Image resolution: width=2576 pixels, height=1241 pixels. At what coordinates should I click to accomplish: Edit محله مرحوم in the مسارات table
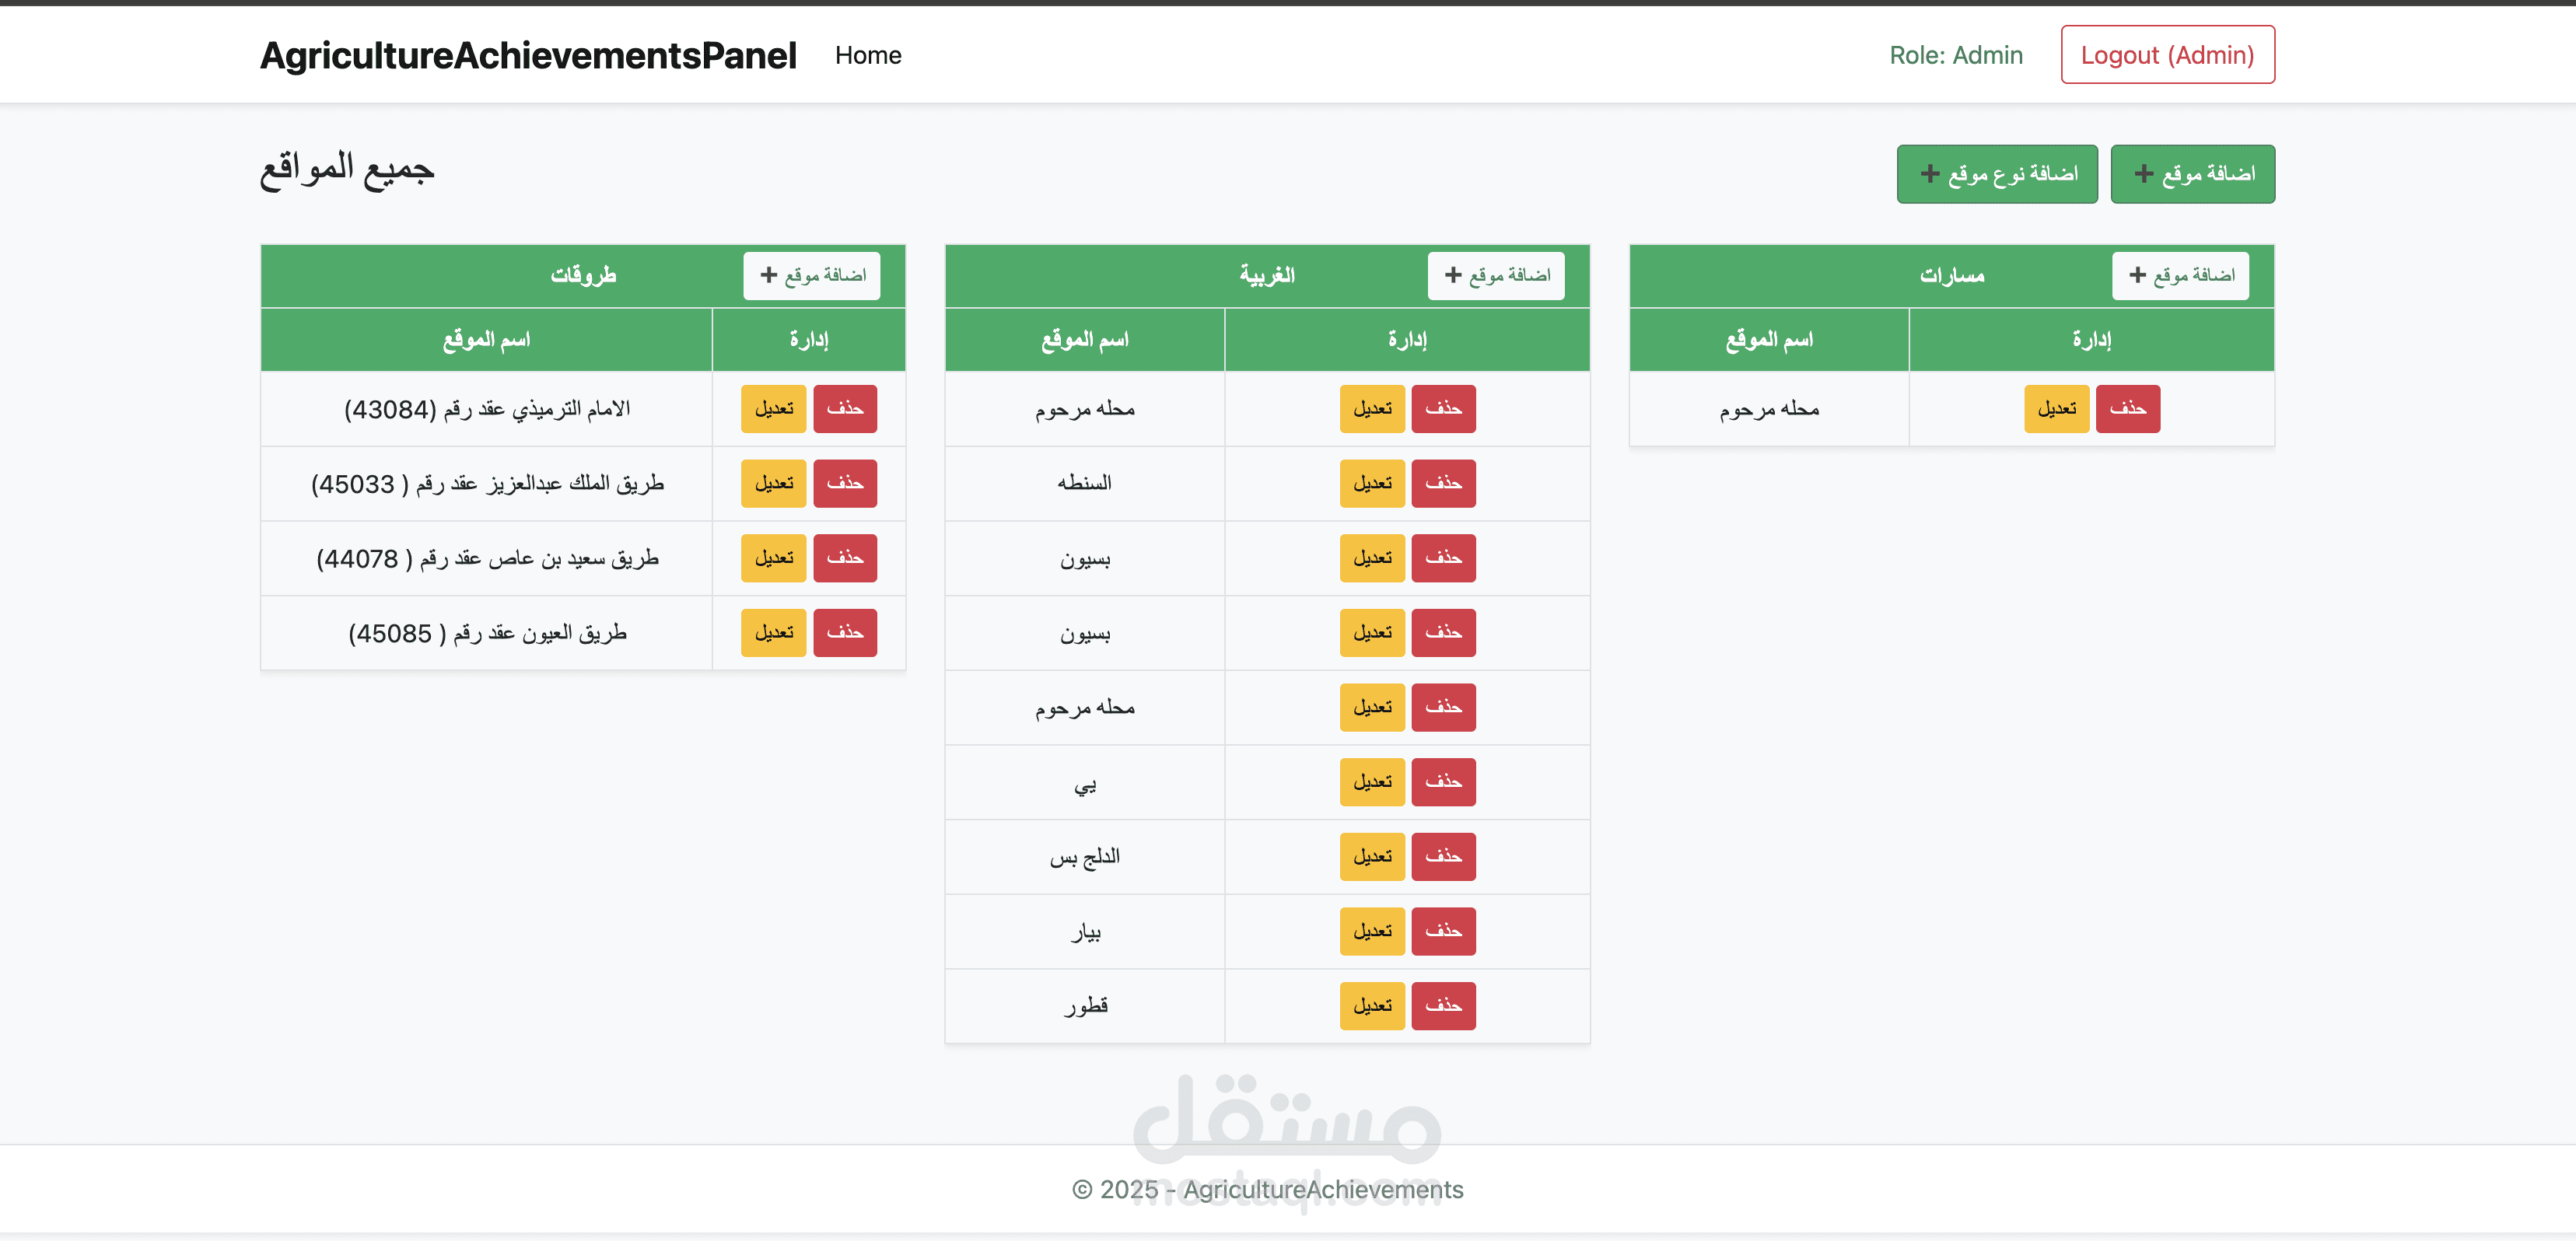(2056, 408)
